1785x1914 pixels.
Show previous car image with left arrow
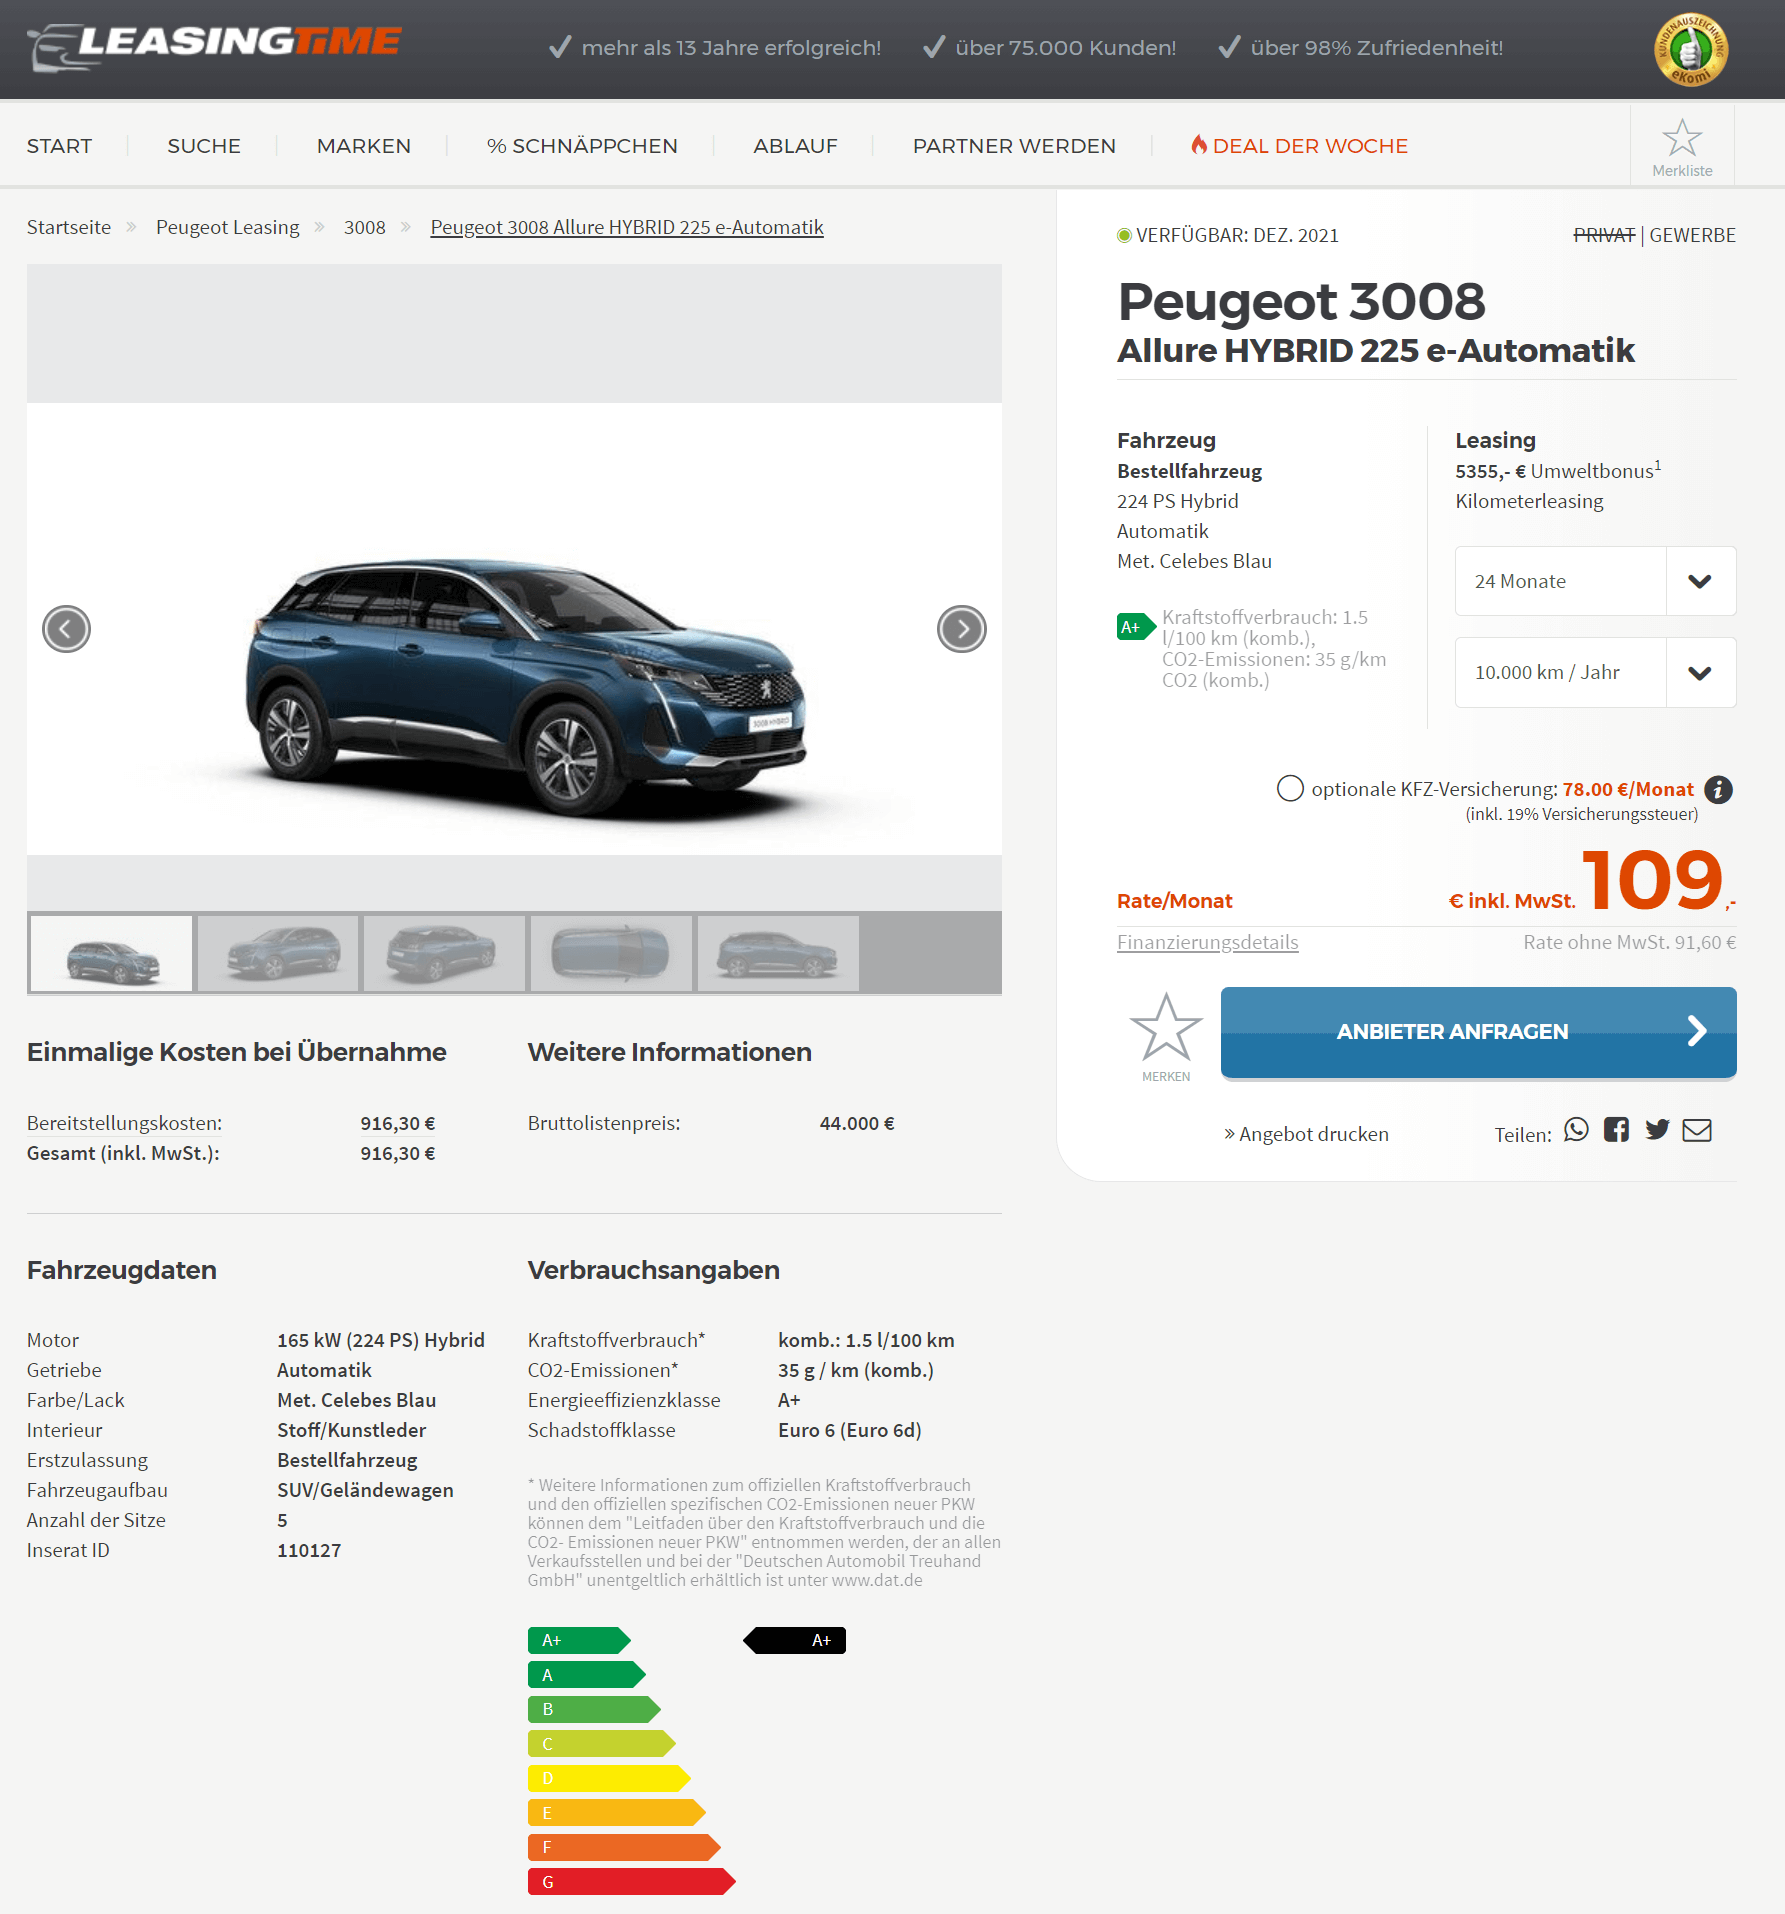point(66,629)
